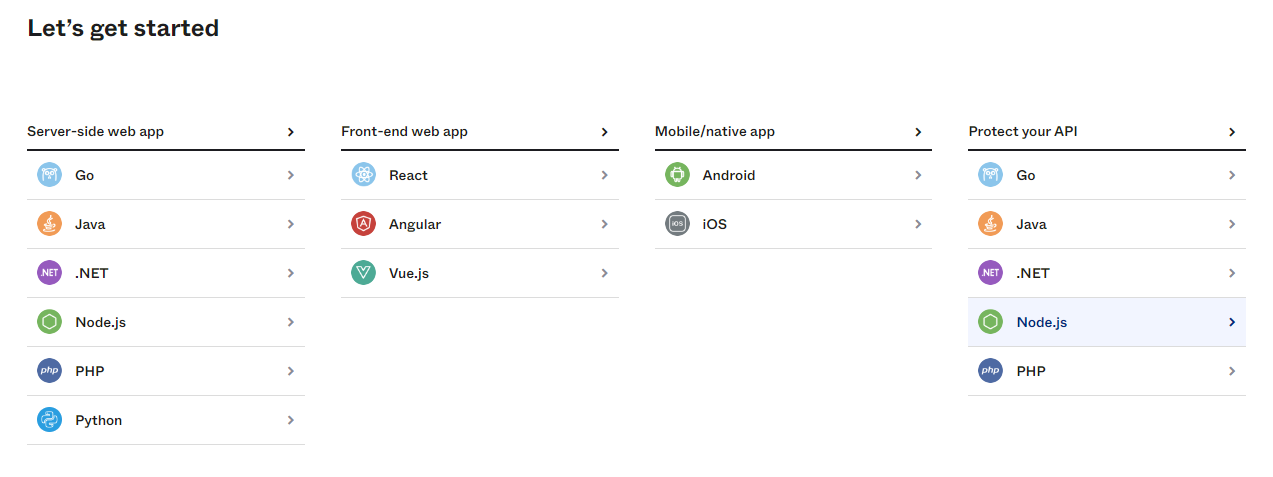Open .NET under Protect your API
The width and height of the screenshot is (1273, 477).
1107,273
